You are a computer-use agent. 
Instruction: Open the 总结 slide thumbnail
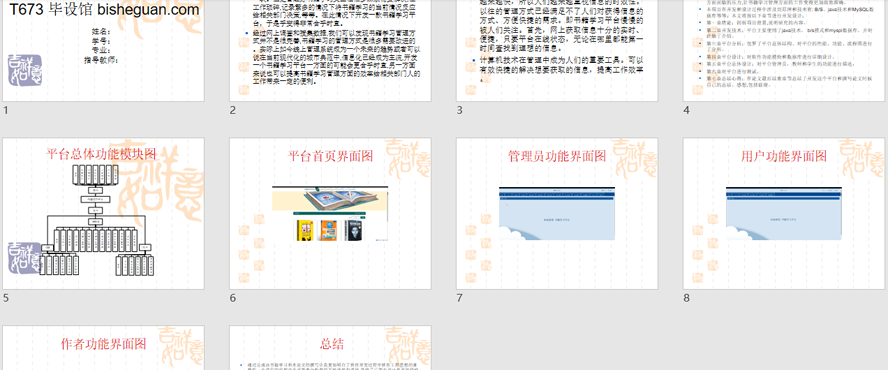tap(330, 348)
